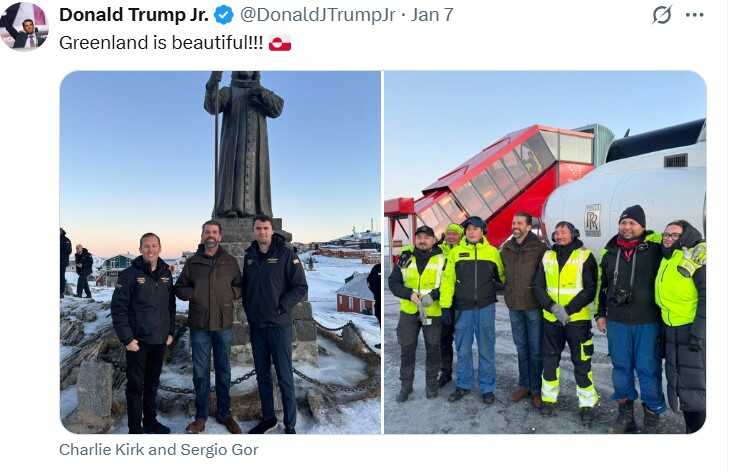Screen dimensions: 729x472
Task: Open the three-dot more options menu
Action: click(x=695, y=15)
